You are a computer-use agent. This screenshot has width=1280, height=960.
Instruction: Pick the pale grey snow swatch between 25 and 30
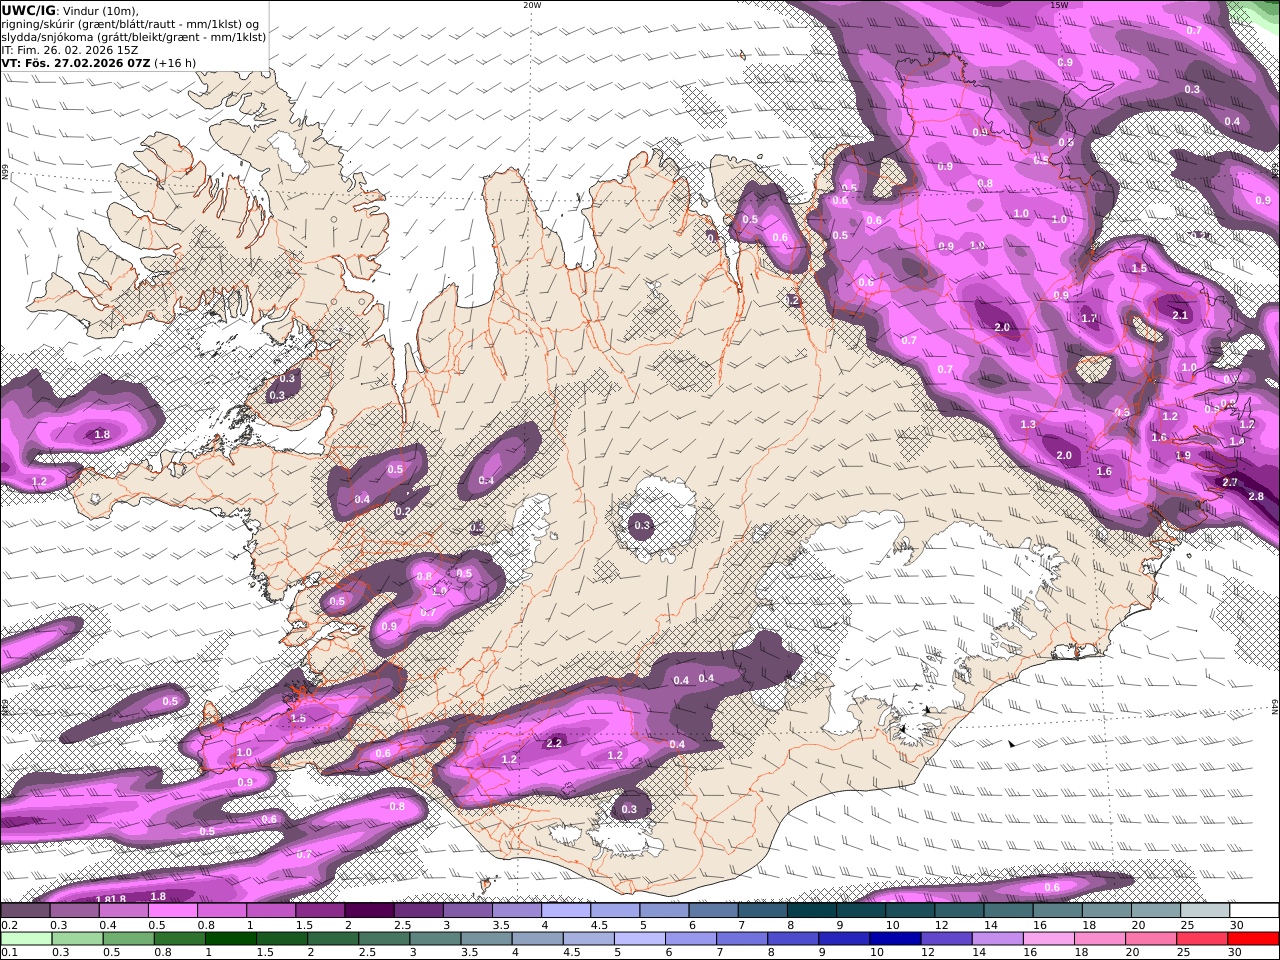(1204, 911)
